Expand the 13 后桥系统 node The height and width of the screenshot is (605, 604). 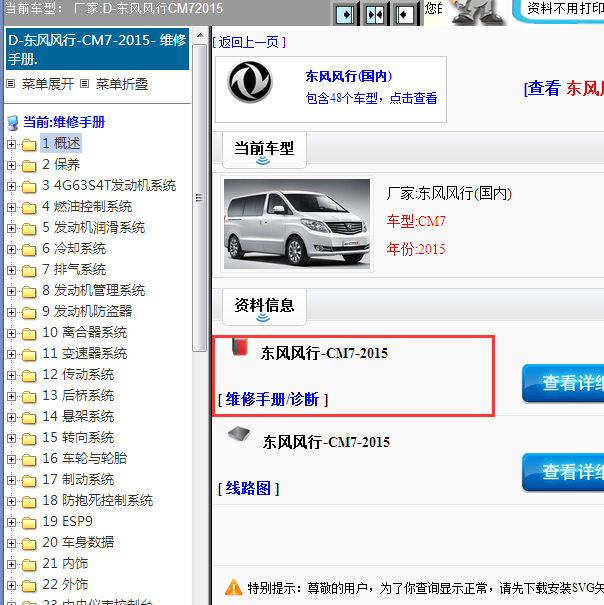click(x=11, y=396)
